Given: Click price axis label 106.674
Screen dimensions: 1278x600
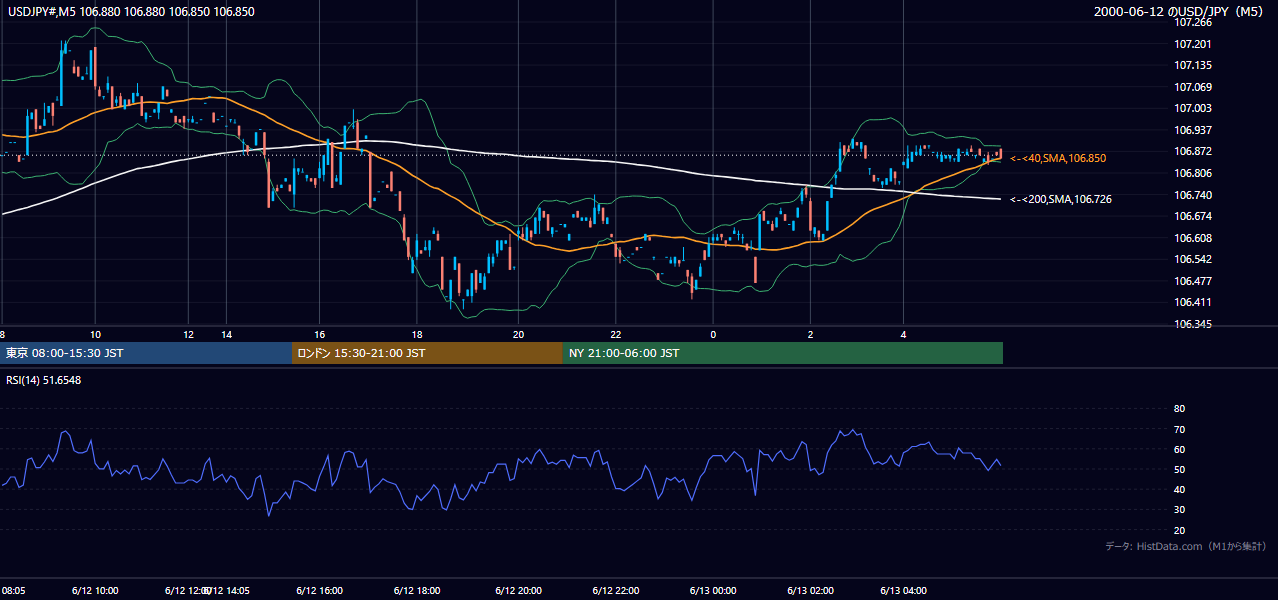Looking at the screenshot, I should point(1192,216).
